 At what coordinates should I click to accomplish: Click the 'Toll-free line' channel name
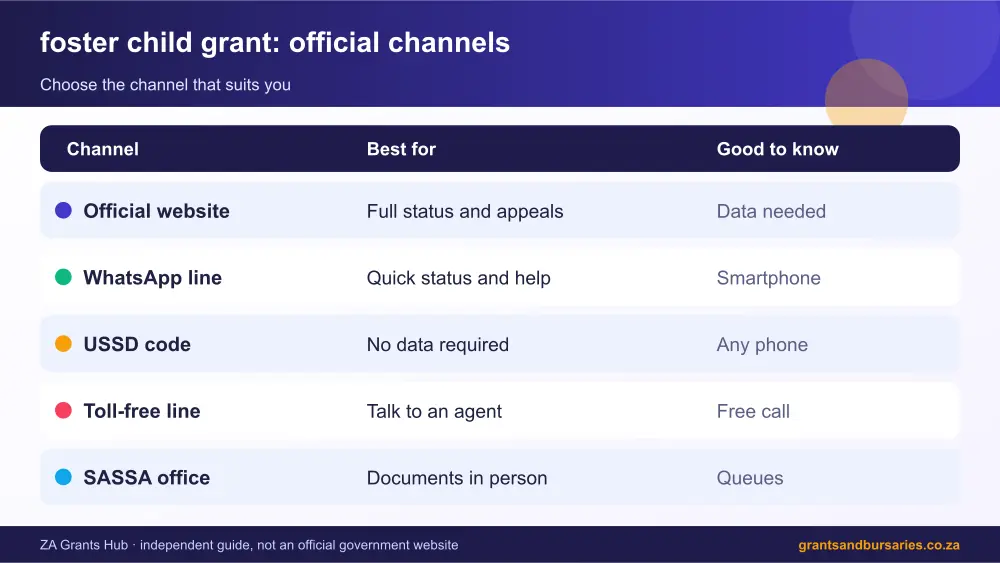tap(142, 411)
